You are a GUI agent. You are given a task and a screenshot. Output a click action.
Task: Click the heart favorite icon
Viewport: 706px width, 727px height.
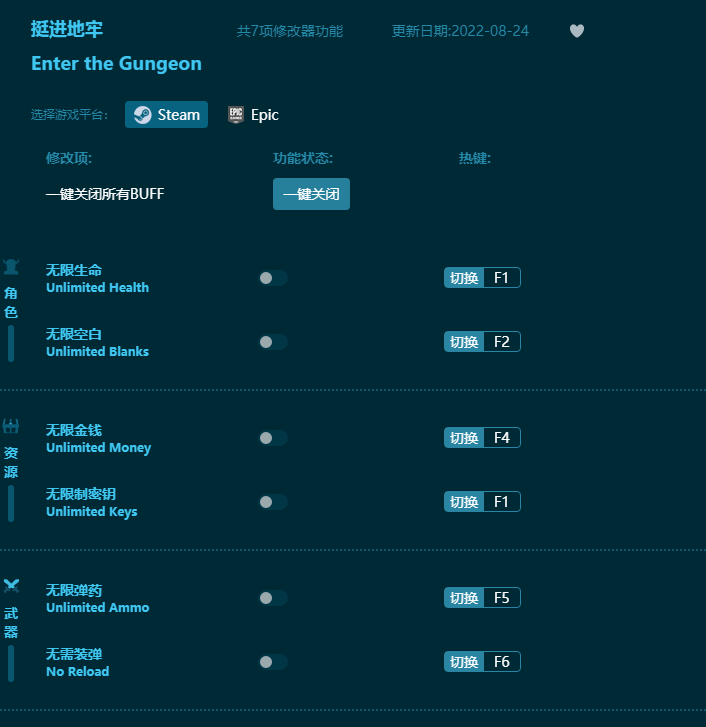click(x=577, y=31)
